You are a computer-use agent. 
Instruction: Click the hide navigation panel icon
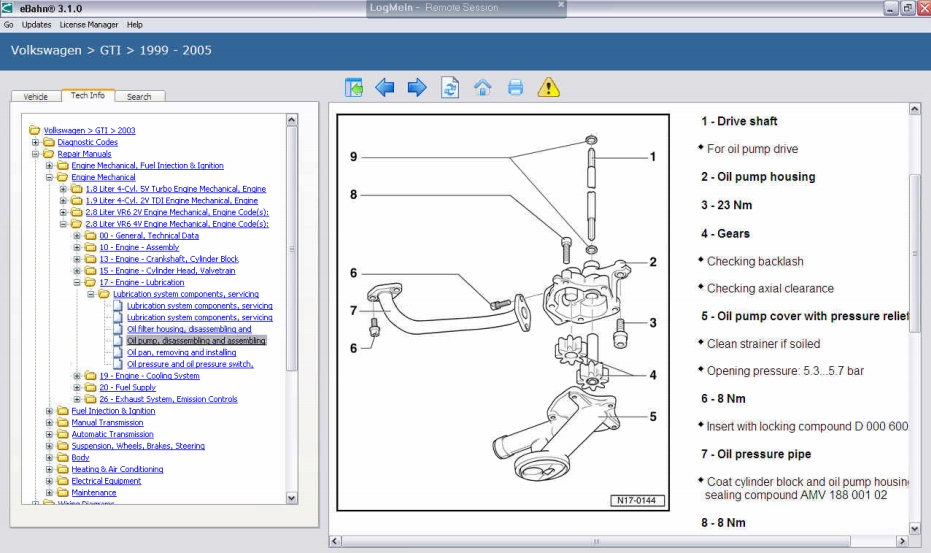coord(354,88)
